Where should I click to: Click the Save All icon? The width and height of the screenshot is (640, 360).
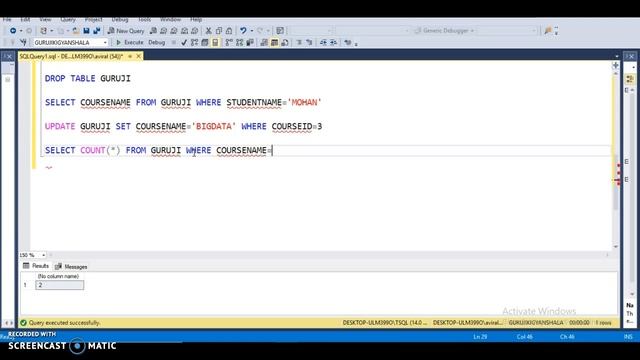pos(97,31)
